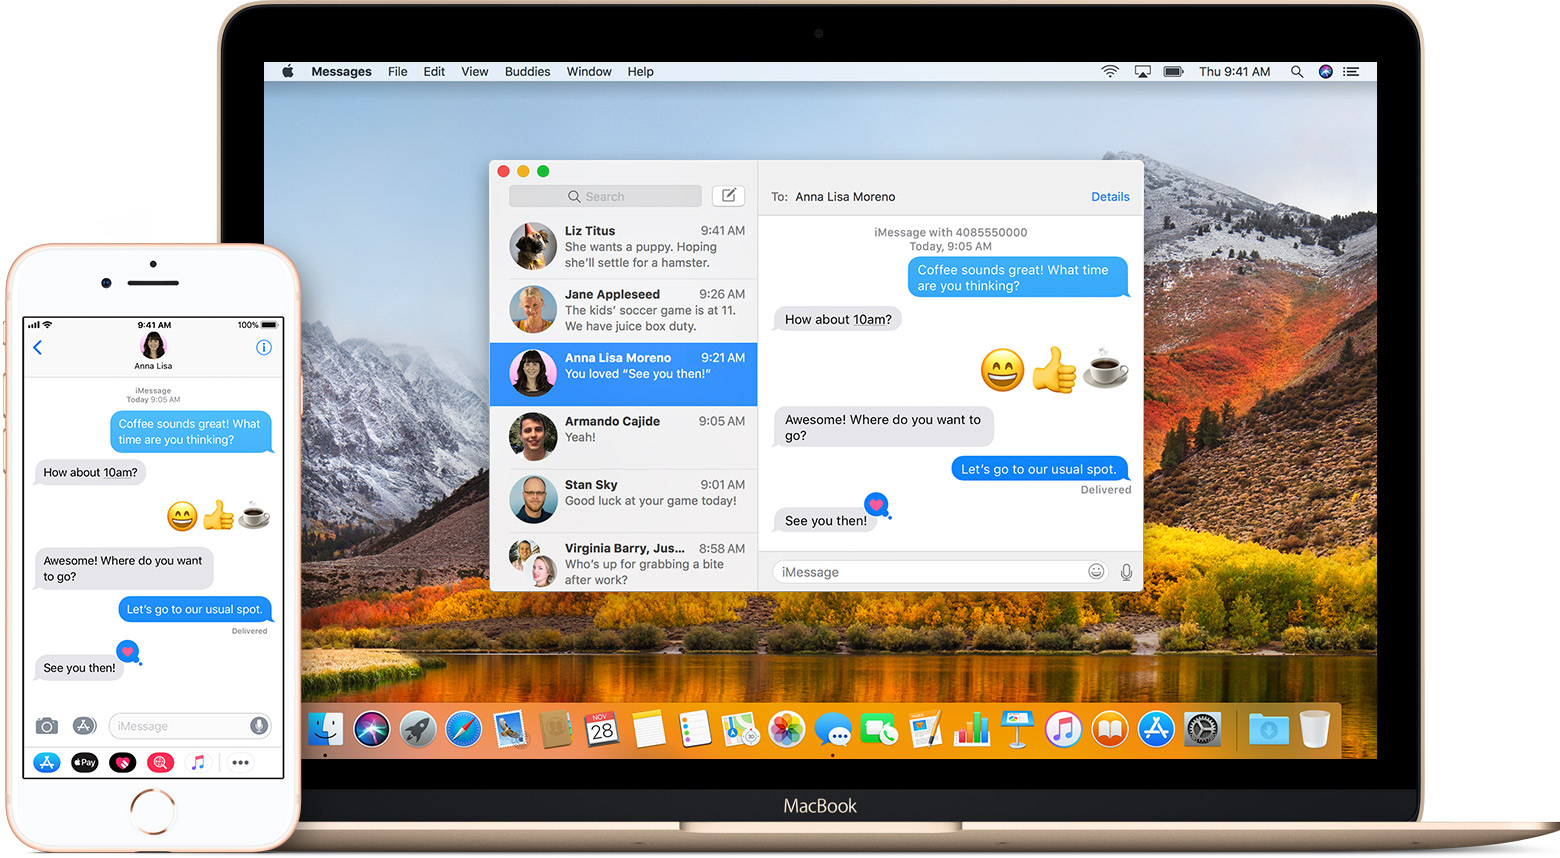Open the emoji picker in the Mac message field
The height and width of the screenshot is (858, 1560).
(1096, 571)
